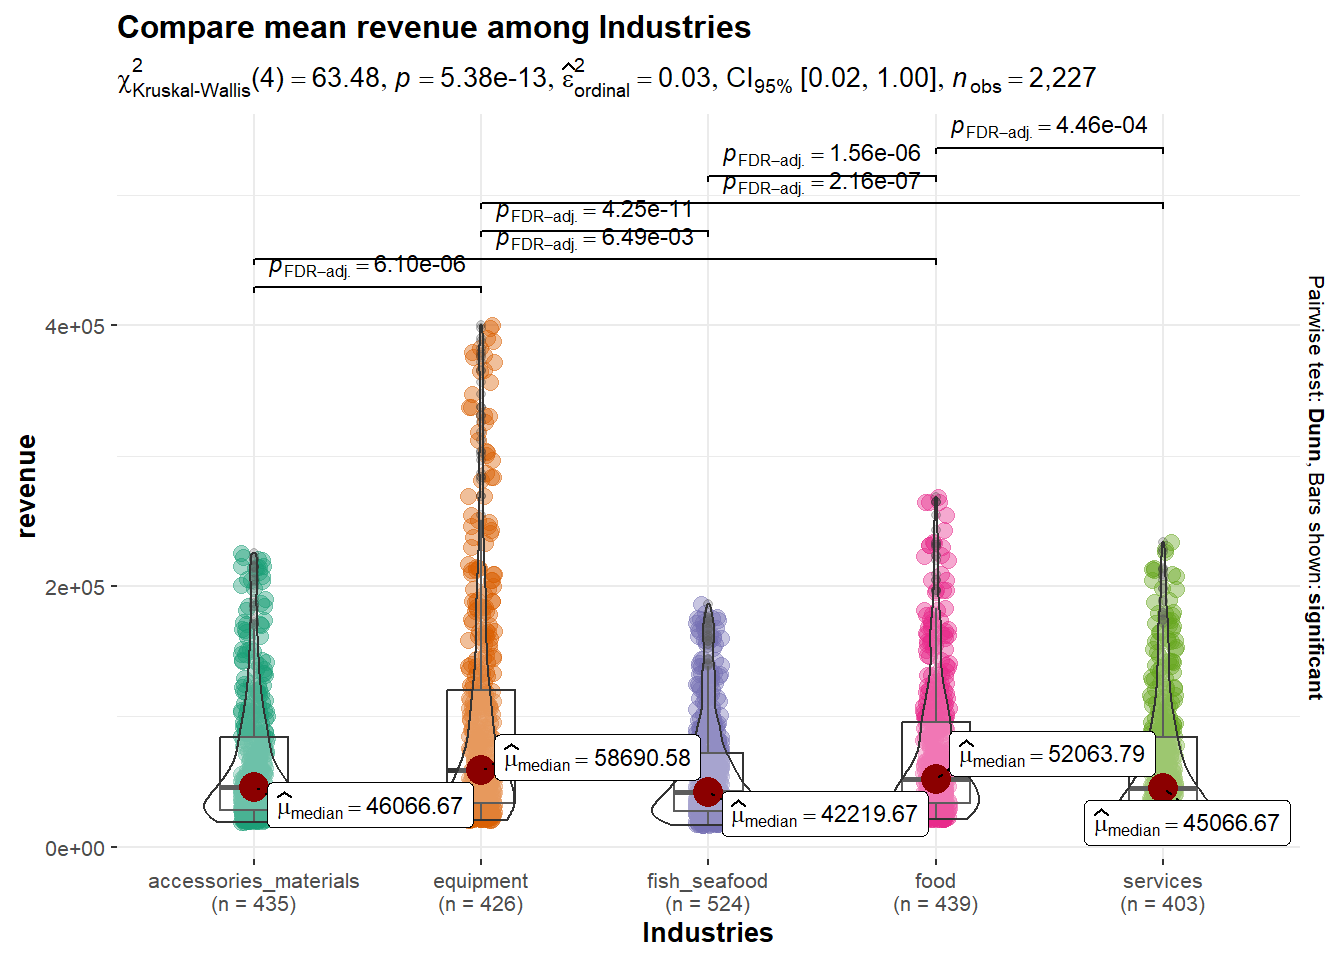Click the fish_seafood median label 42219.67
The height and width of the screenshot is (960, 1344).
pos(824,814)
